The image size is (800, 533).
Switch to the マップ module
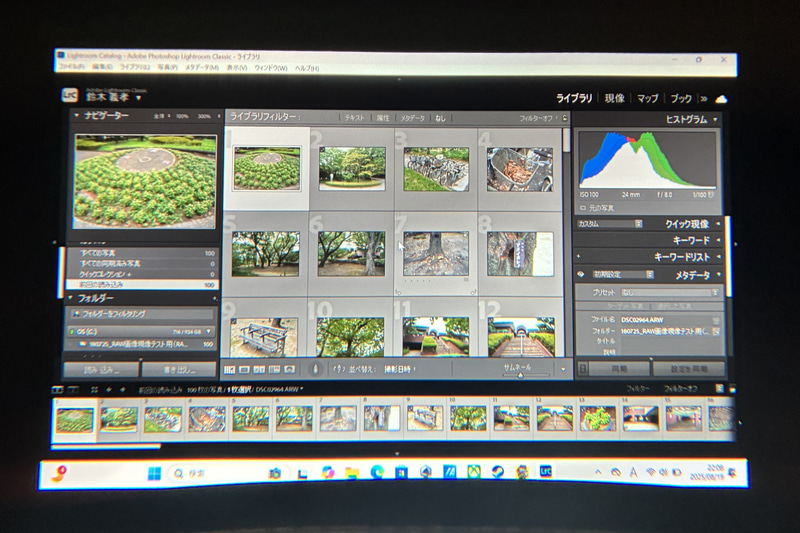(647, 98)
